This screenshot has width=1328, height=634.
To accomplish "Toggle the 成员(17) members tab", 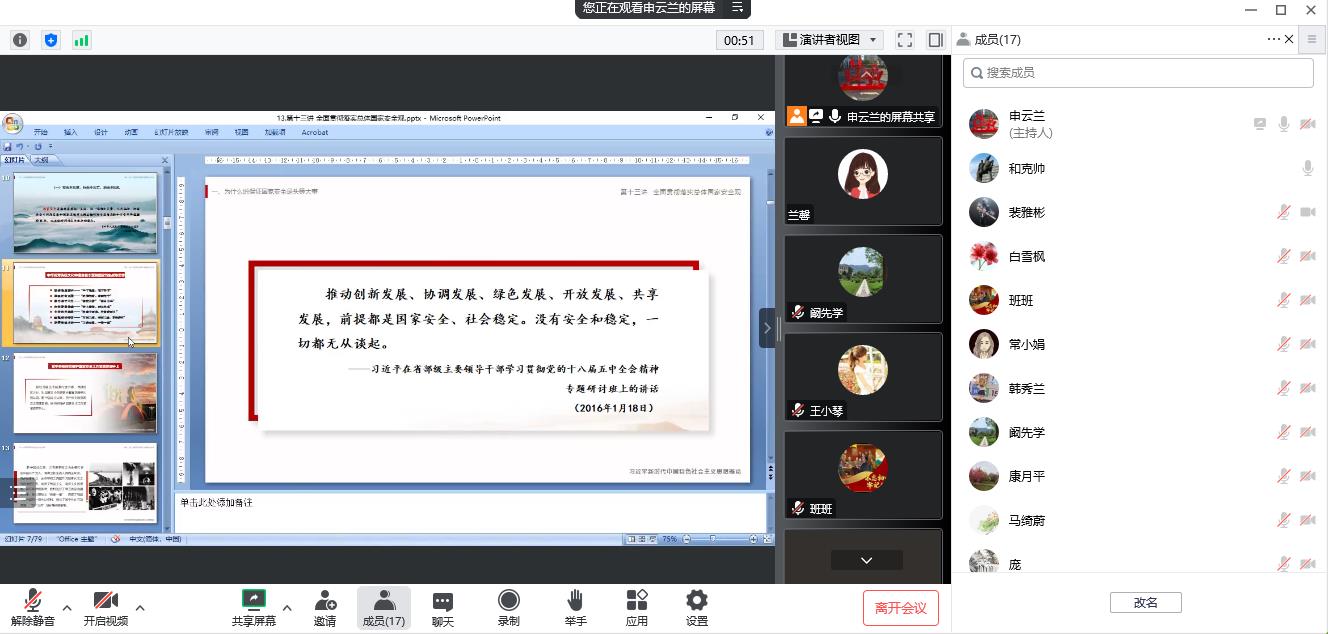I will [x=384, y=607].
